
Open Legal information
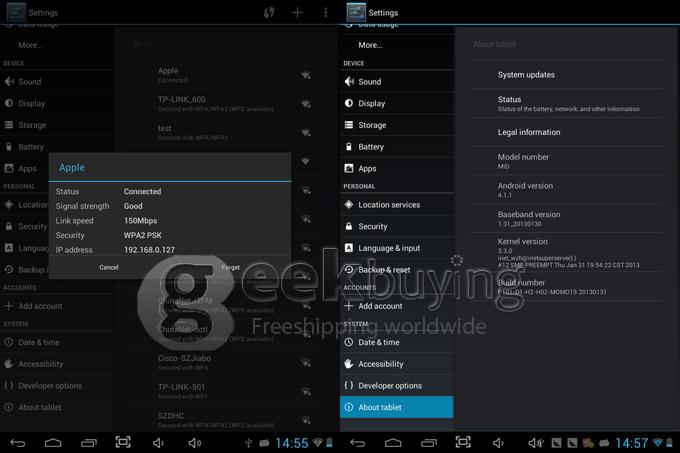click(566, 132)
